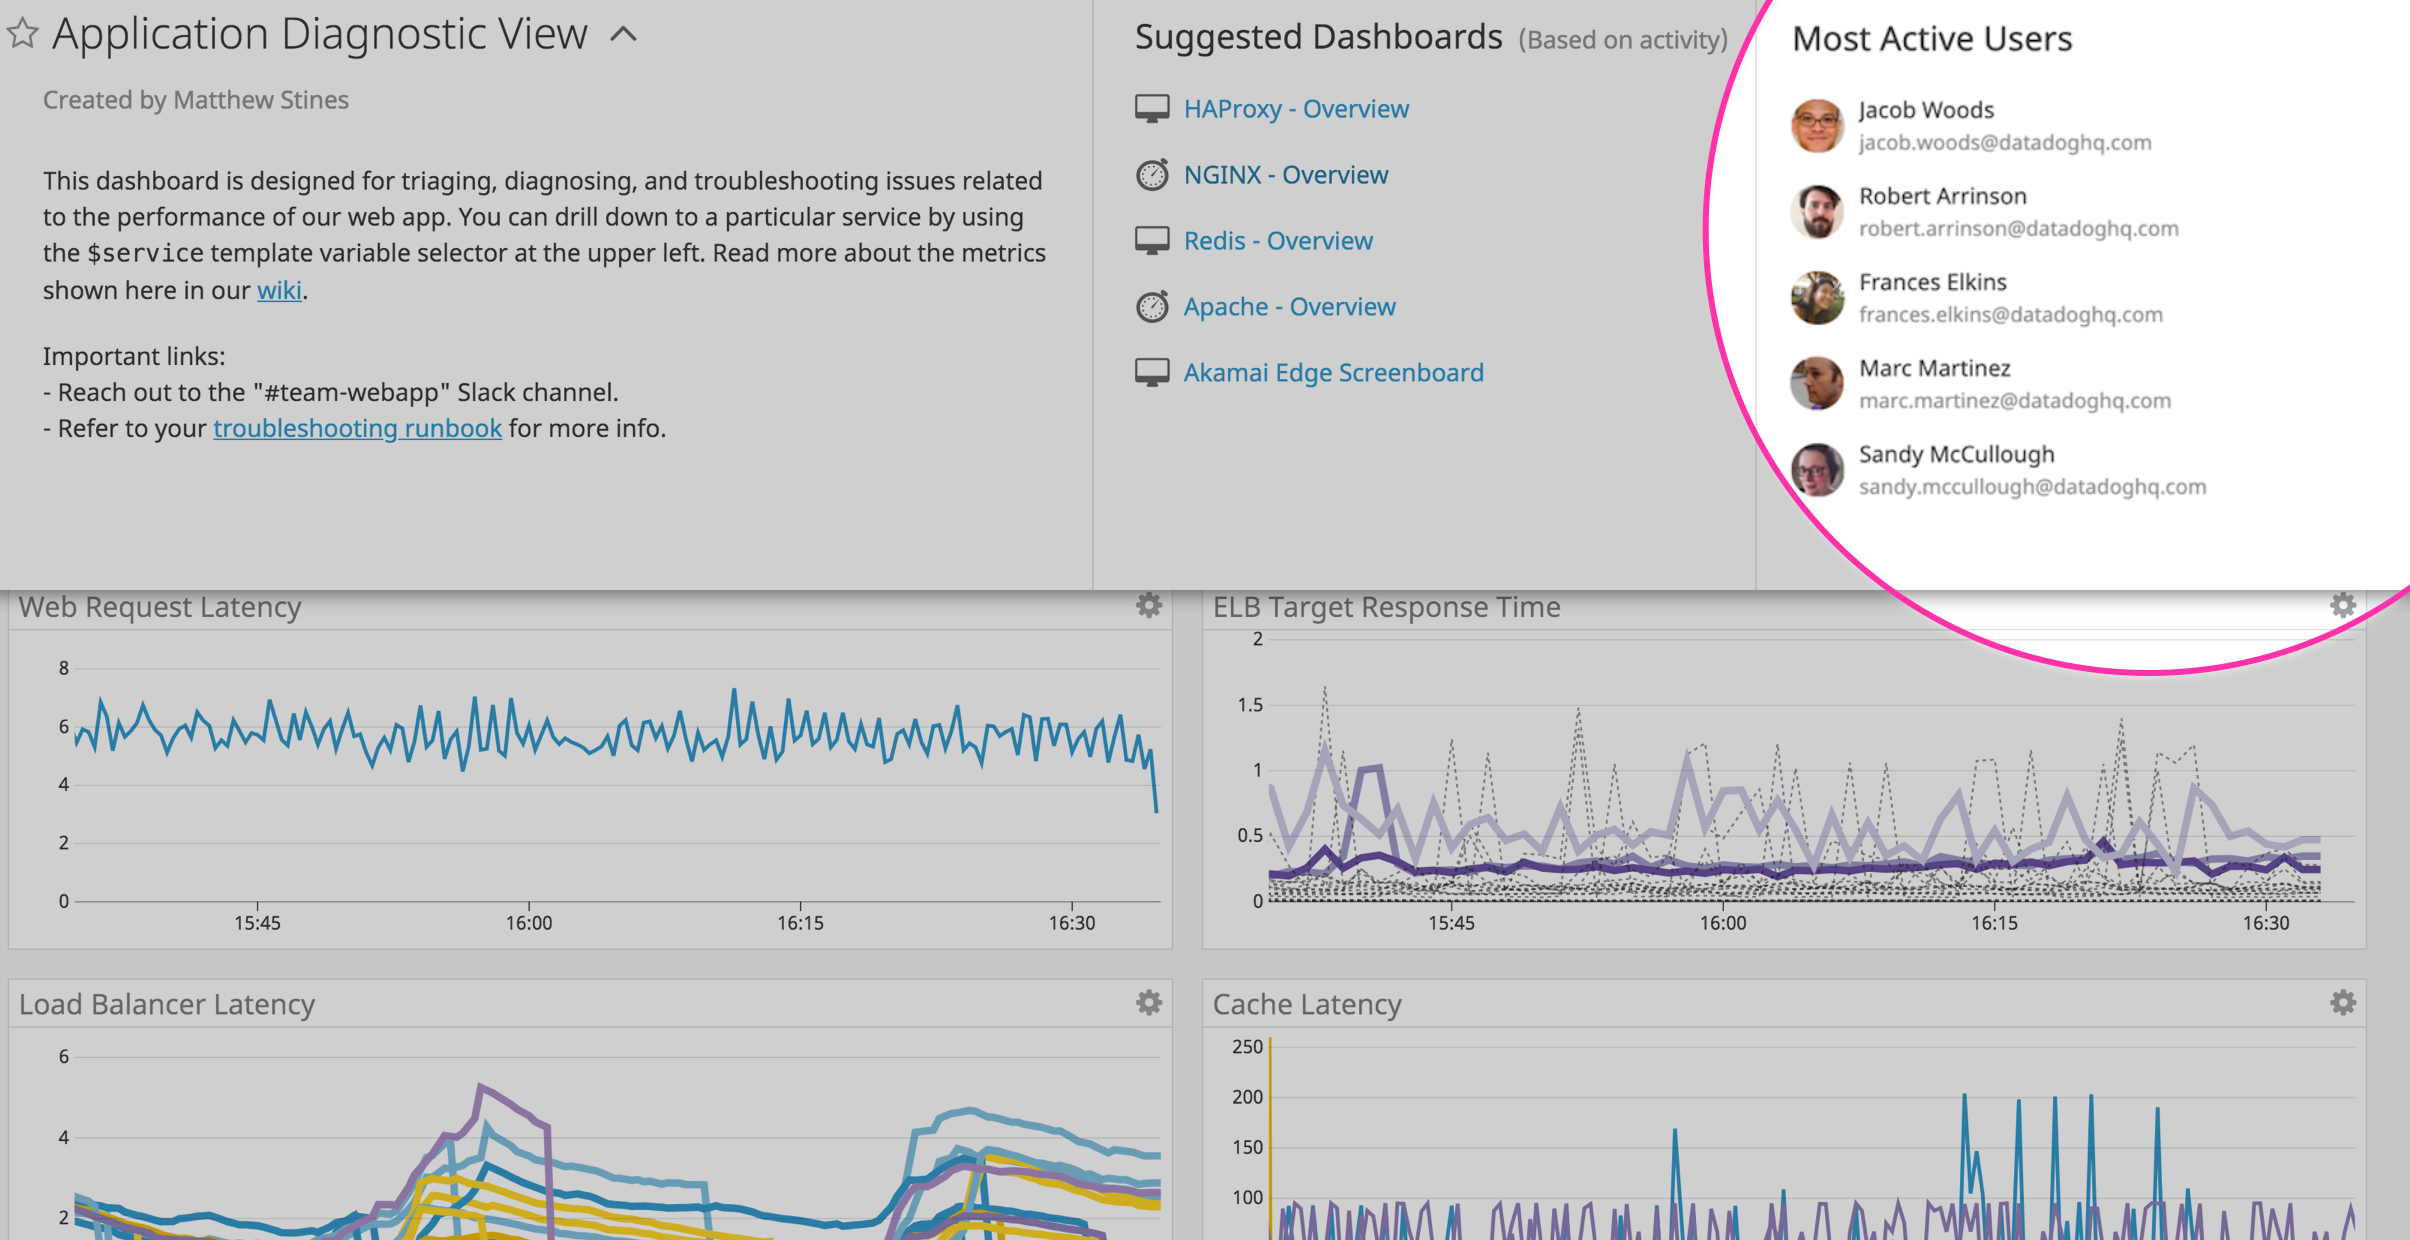Collapse the Application Diagnostic View header
The image size is (2410, 1240).
(x=625, y=35)
